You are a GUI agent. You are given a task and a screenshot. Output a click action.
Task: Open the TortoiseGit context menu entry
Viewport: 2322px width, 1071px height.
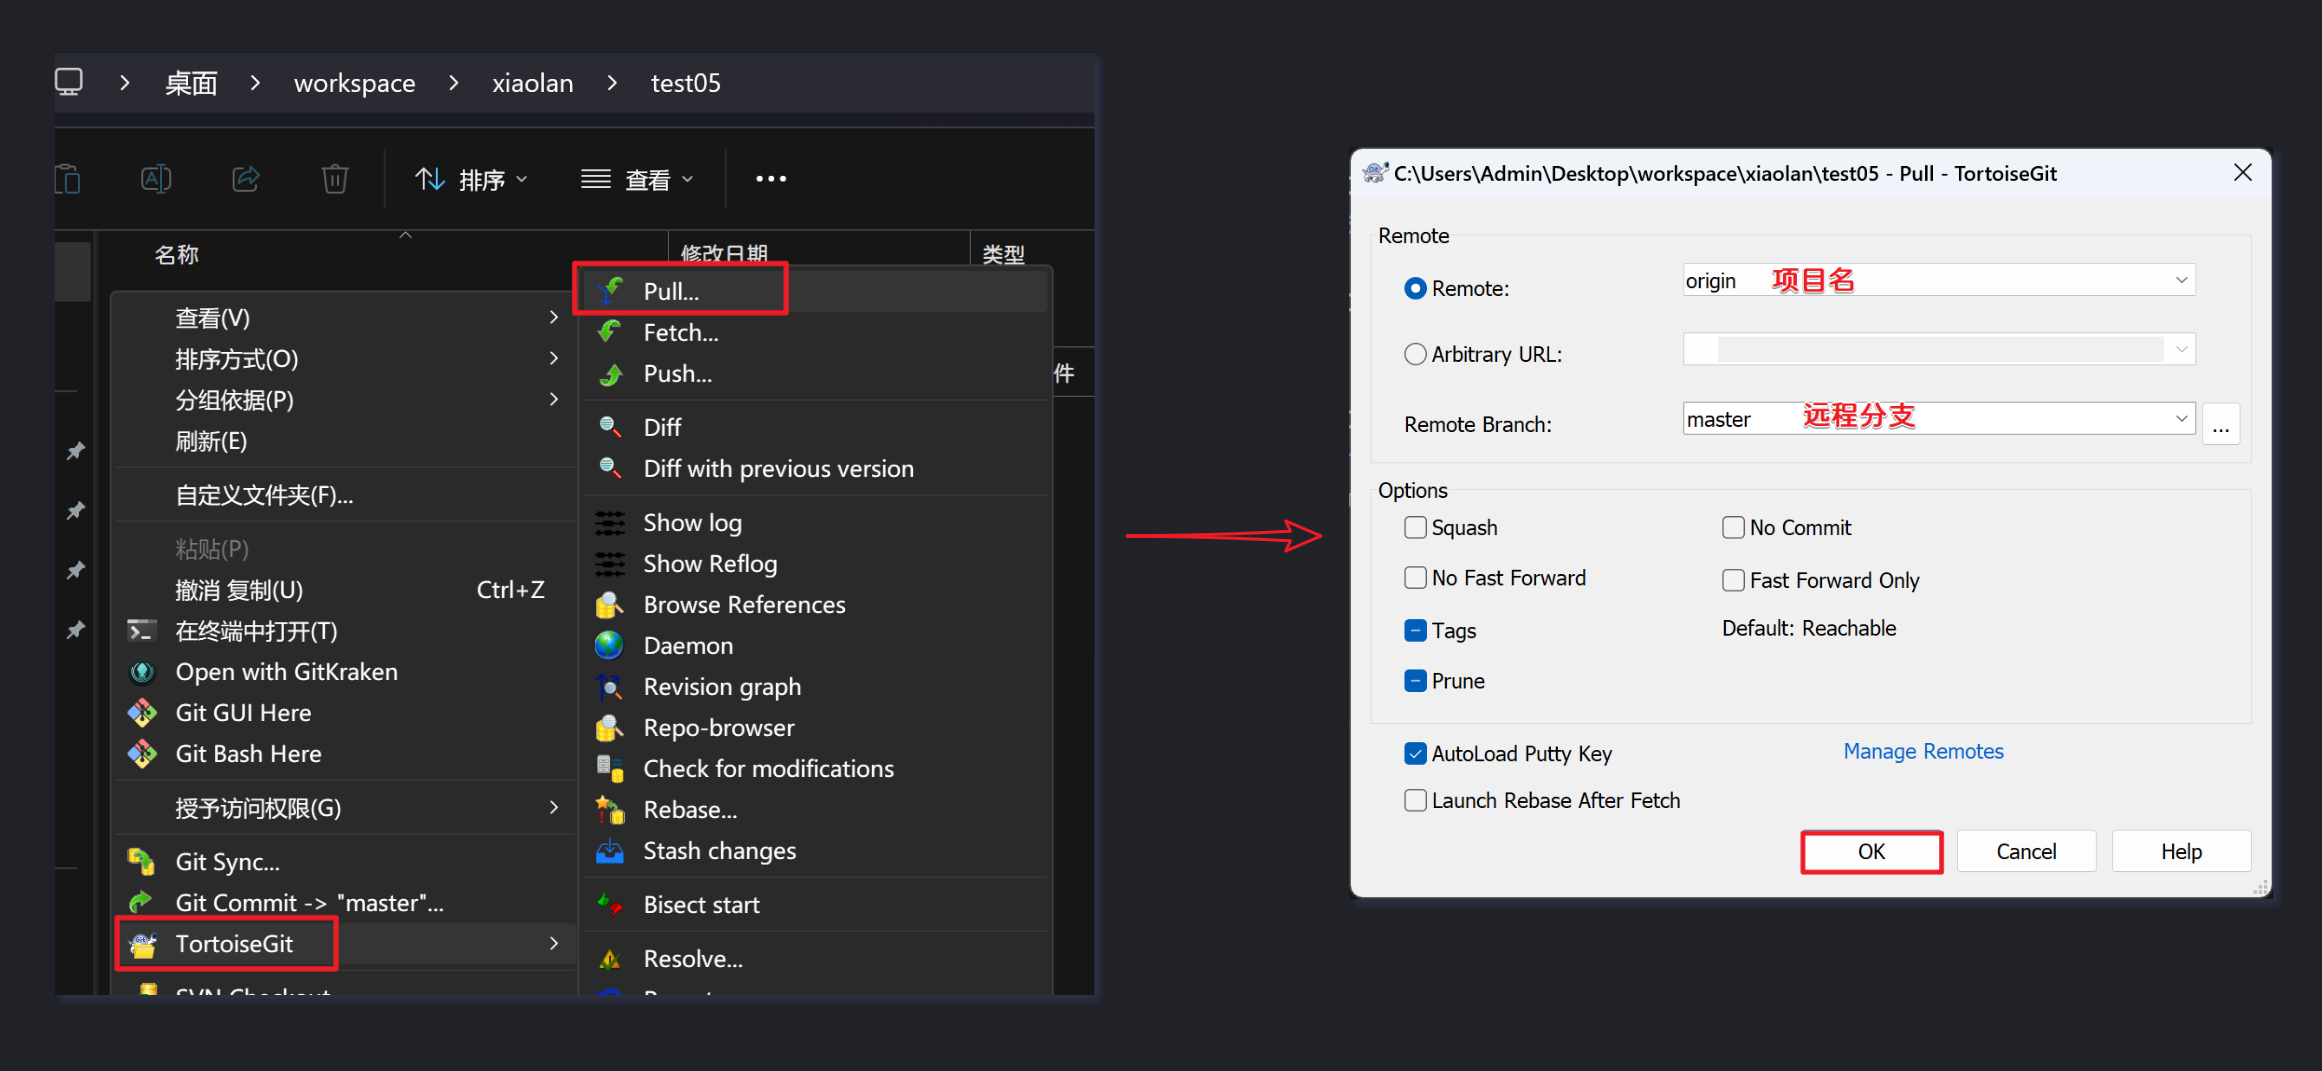pyautogui.click(x=234, y=944)
